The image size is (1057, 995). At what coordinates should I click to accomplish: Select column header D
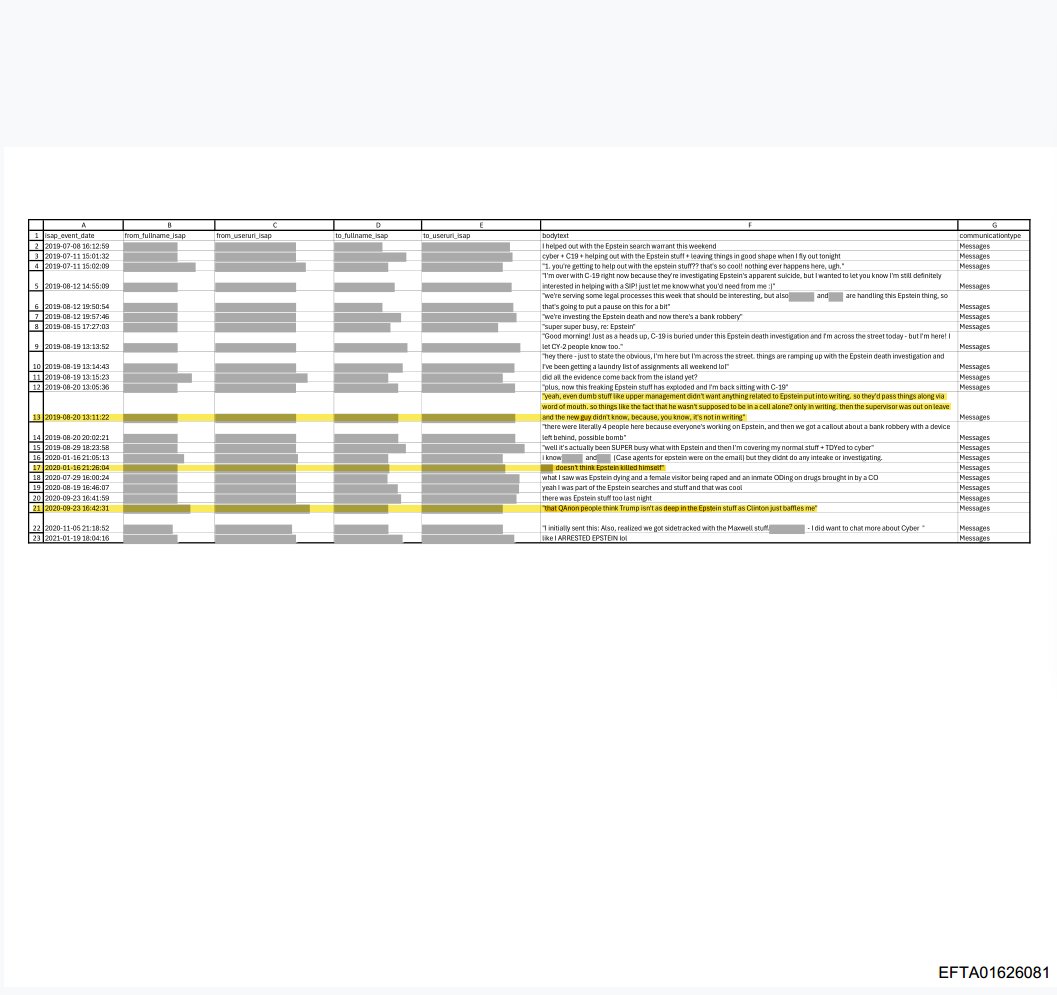pyautogui.click(x=378, y=225)
